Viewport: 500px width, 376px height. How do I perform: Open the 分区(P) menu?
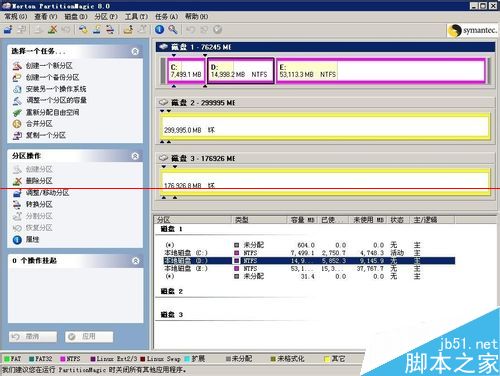(106, 16)
